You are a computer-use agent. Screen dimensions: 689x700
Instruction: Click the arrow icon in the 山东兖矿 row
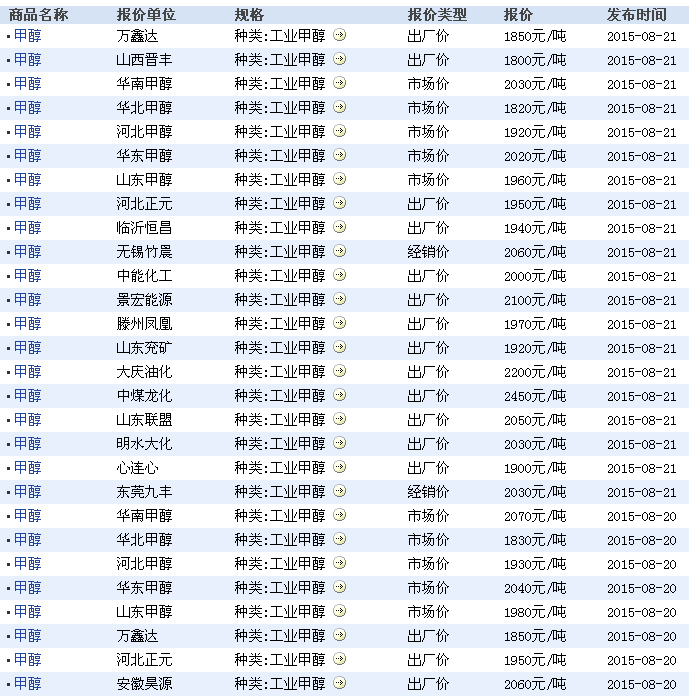tap(339, 347)
